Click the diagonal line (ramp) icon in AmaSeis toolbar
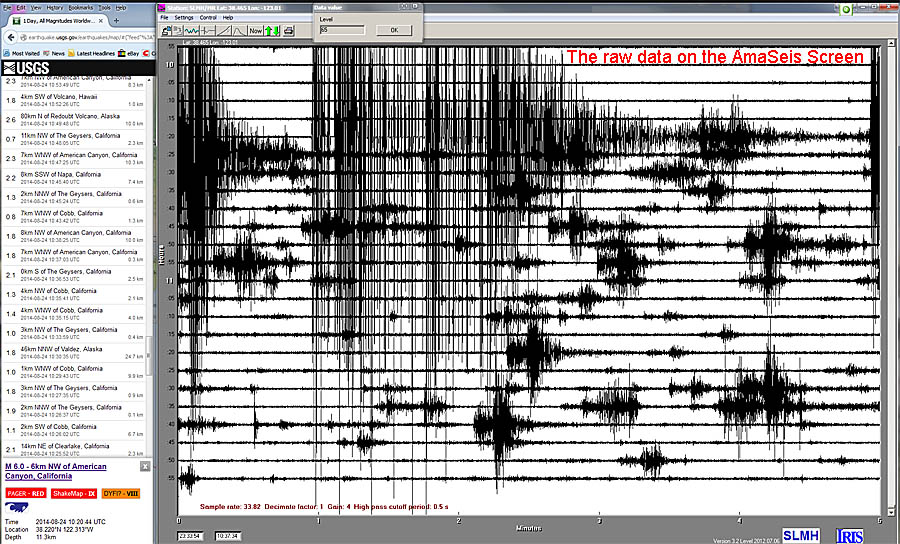900x544 pixels. 224,30
